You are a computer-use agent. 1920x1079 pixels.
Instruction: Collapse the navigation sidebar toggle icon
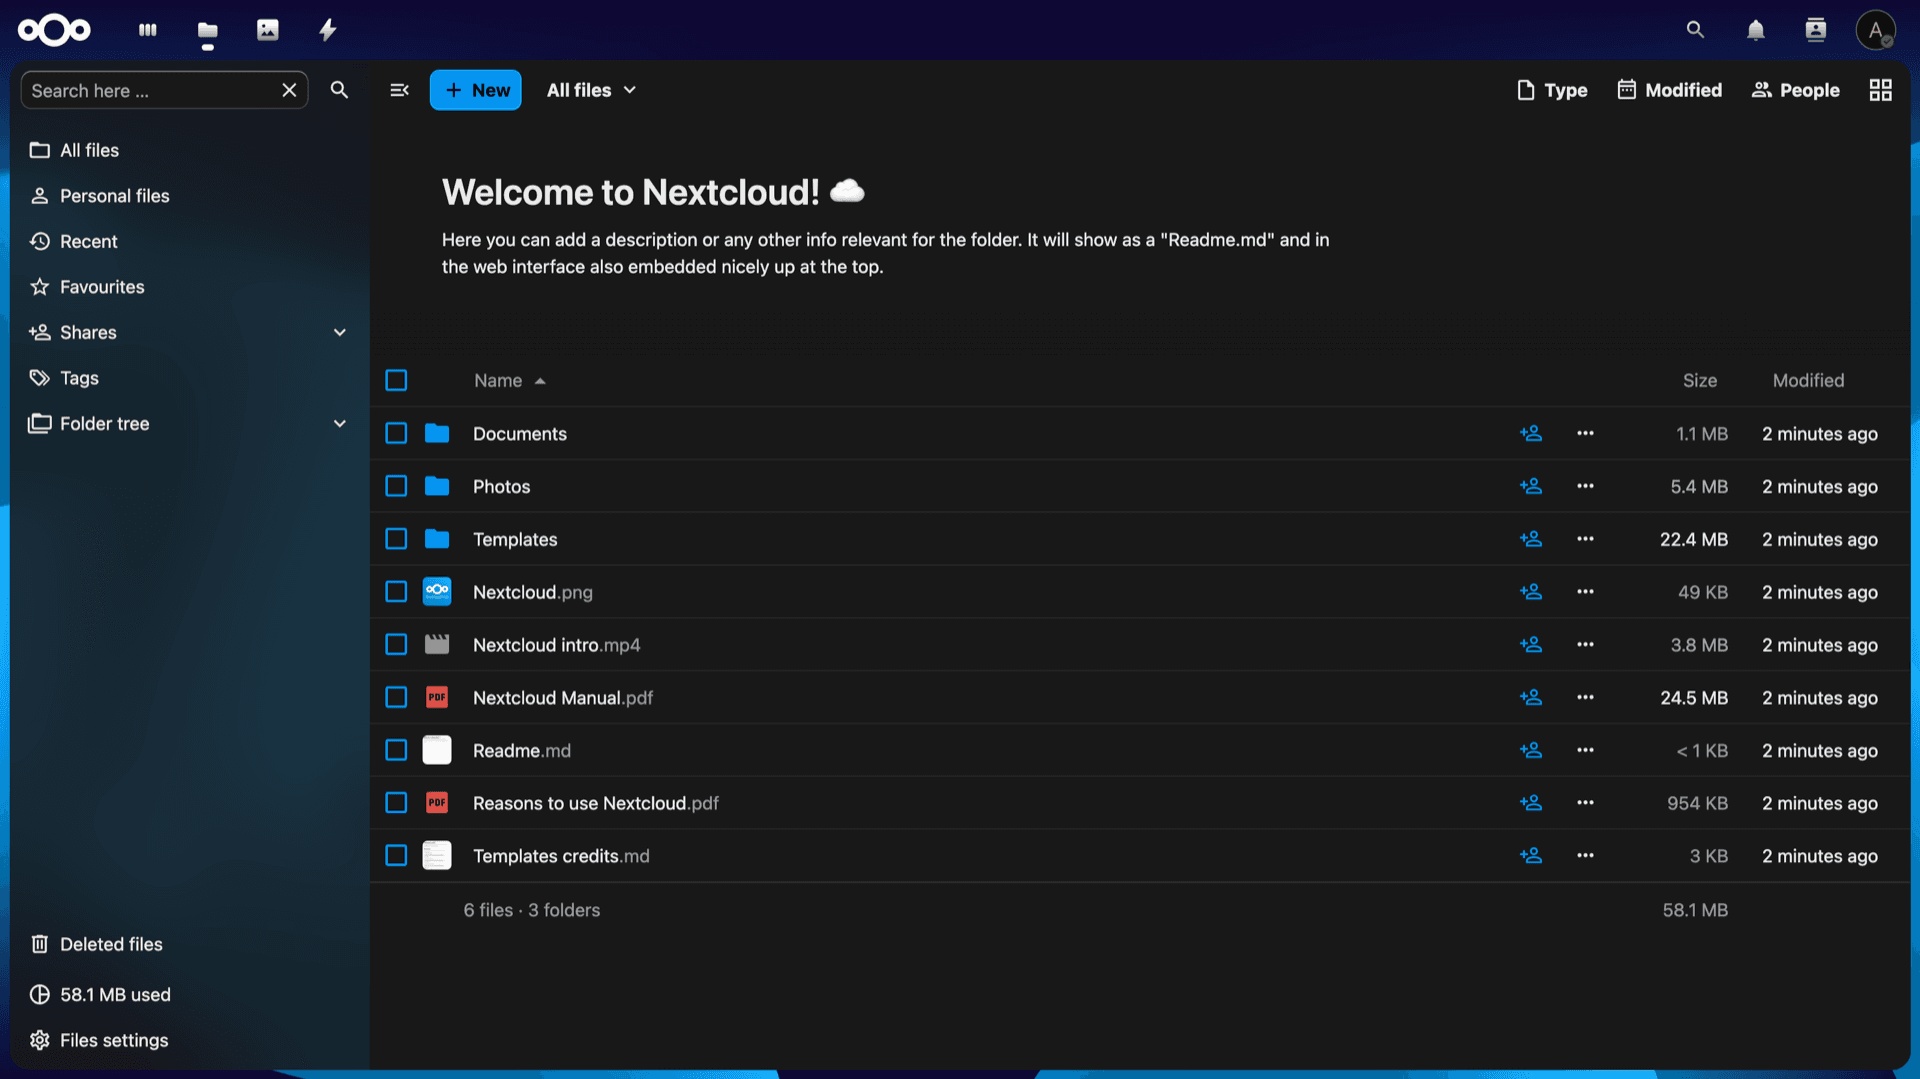[399, 90]
